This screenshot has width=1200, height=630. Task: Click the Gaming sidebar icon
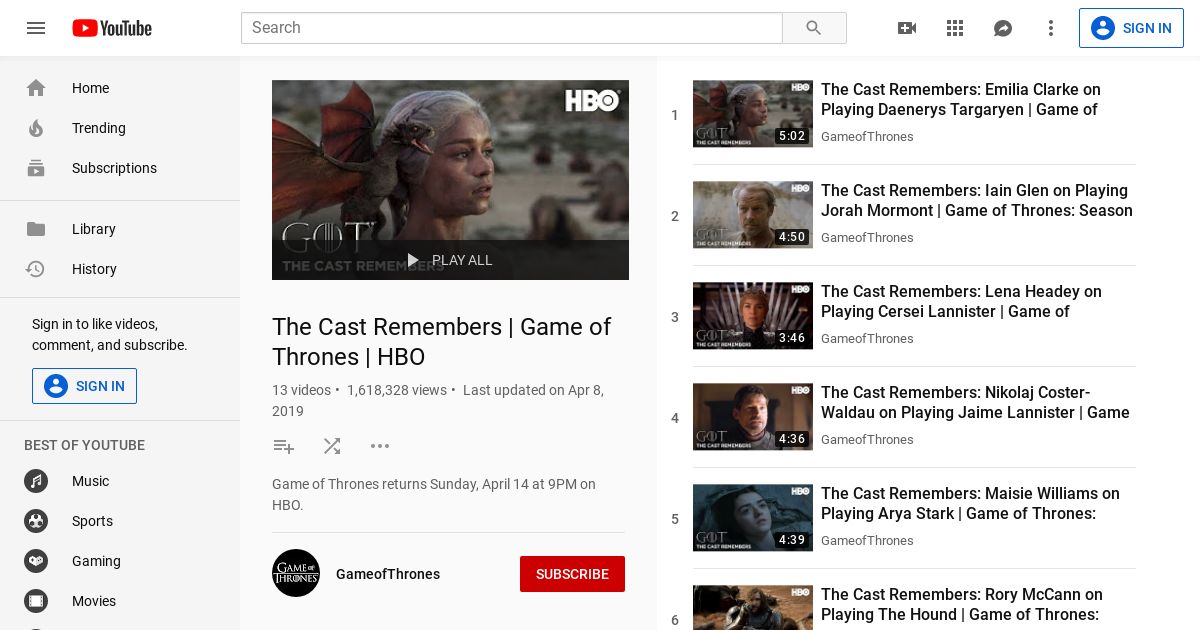(36, 561)
